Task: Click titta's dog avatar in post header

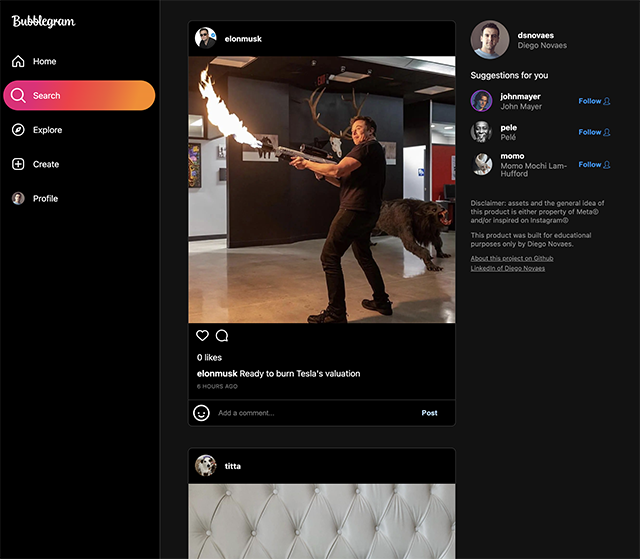Action: 205,466
